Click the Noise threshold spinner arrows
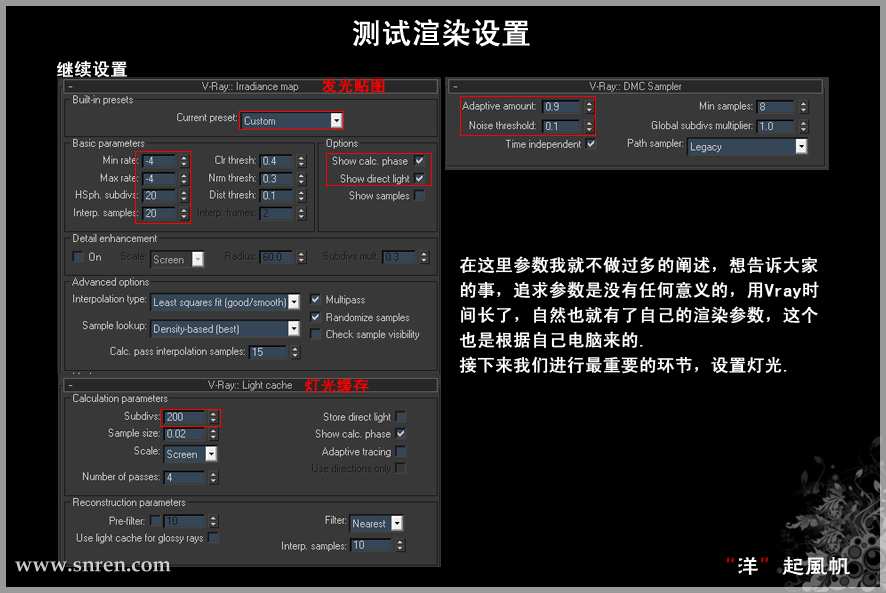 pyautogui.click(x=589, y=126)
